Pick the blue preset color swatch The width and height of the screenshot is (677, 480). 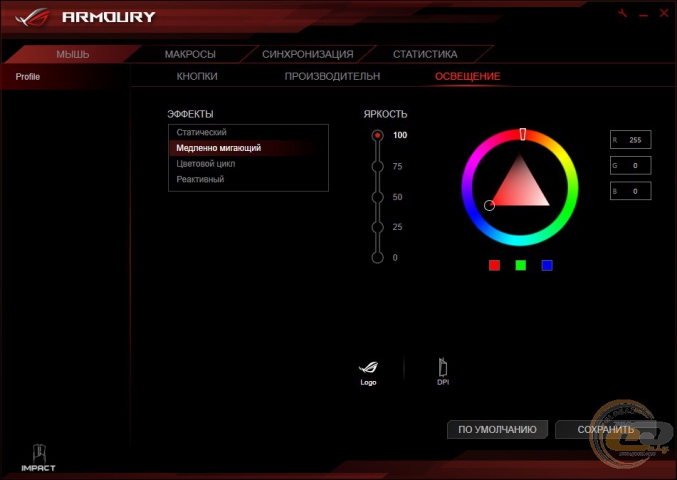pos(547,265)
